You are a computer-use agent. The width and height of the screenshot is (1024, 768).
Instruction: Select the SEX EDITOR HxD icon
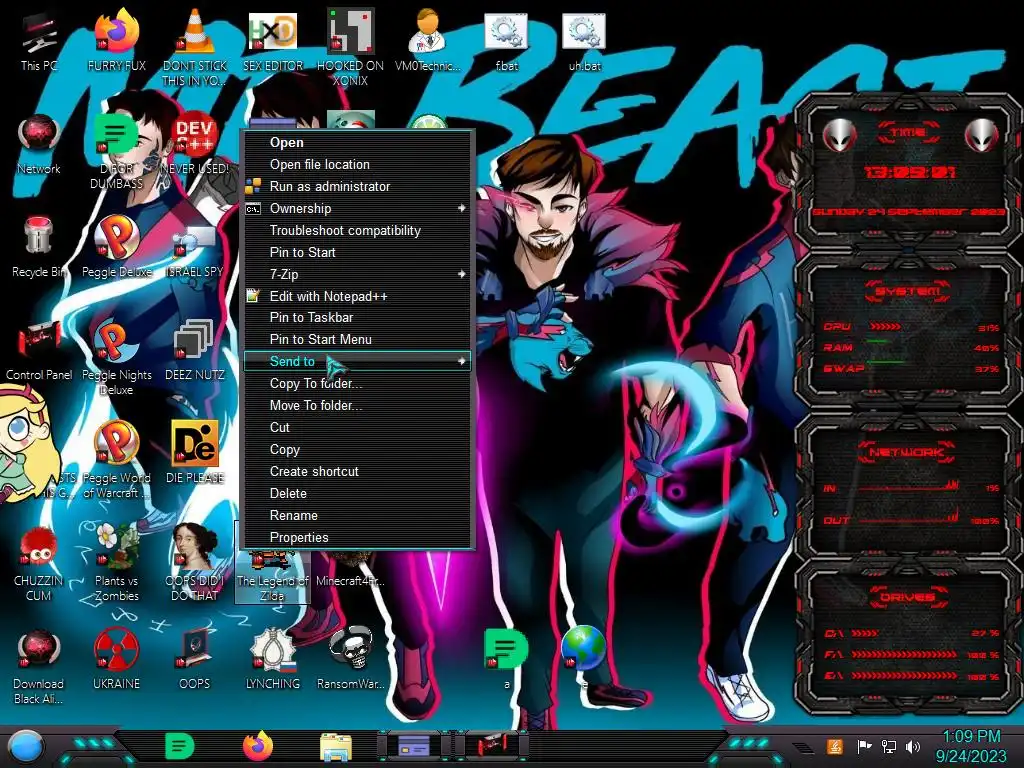273,40
